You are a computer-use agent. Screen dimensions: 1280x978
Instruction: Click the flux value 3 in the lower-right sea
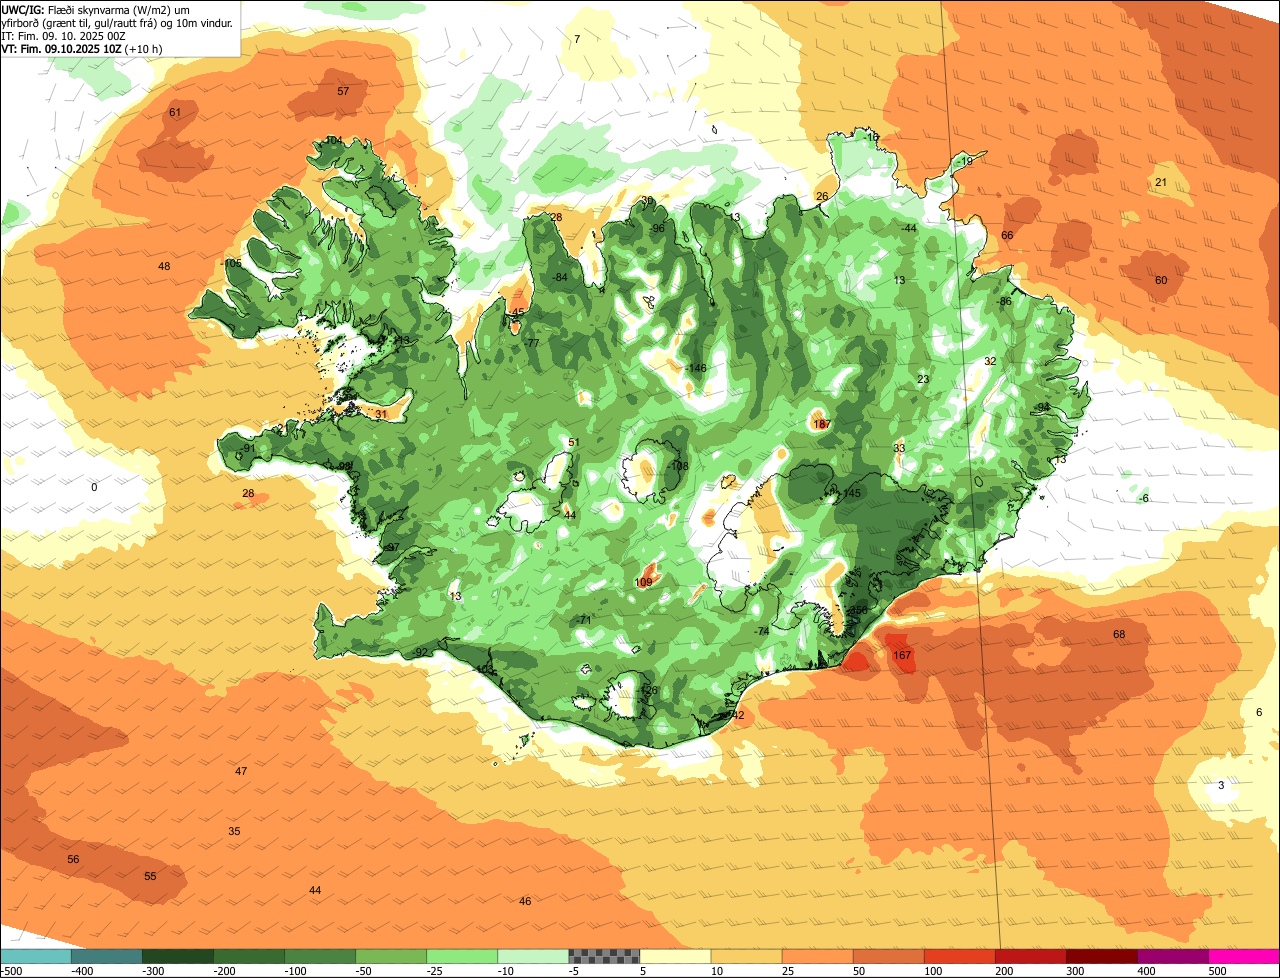point(1221,785)
